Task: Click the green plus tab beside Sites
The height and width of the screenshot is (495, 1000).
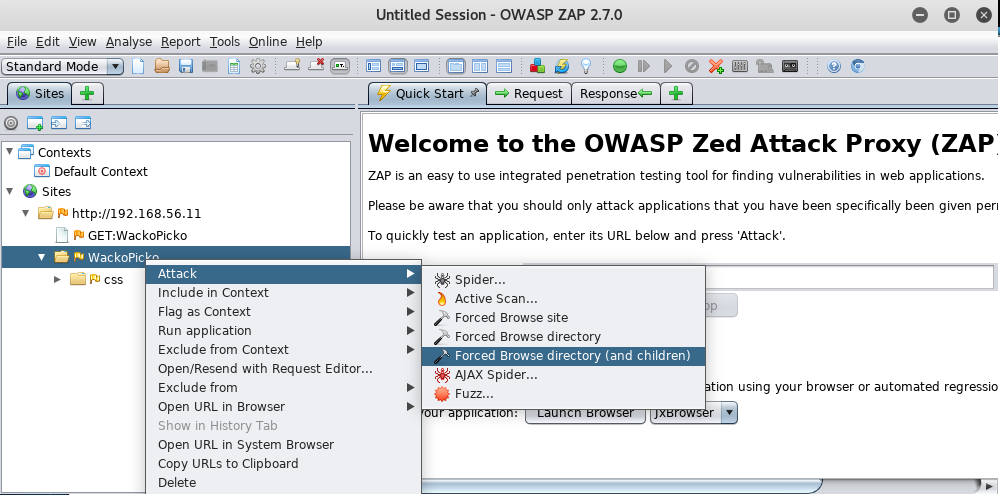Action: 87,94
